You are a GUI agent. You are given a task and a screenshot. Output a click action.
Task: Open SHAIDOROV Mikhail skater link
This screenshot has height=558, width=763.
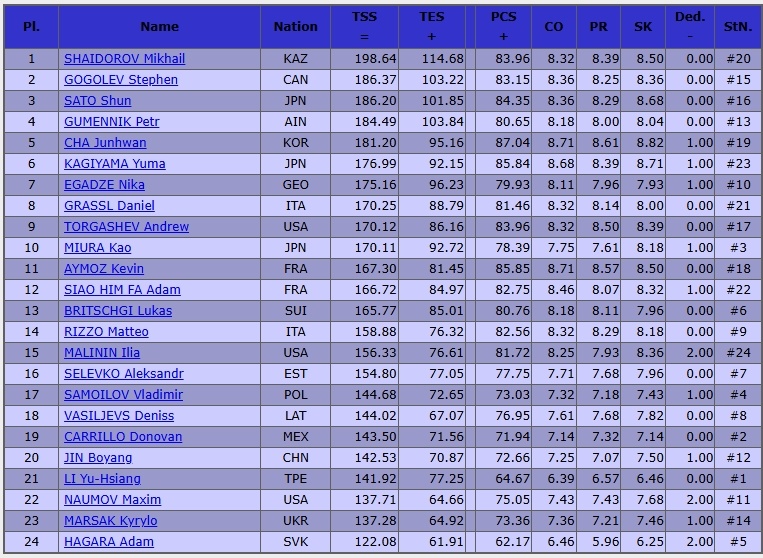click(125, 59)
